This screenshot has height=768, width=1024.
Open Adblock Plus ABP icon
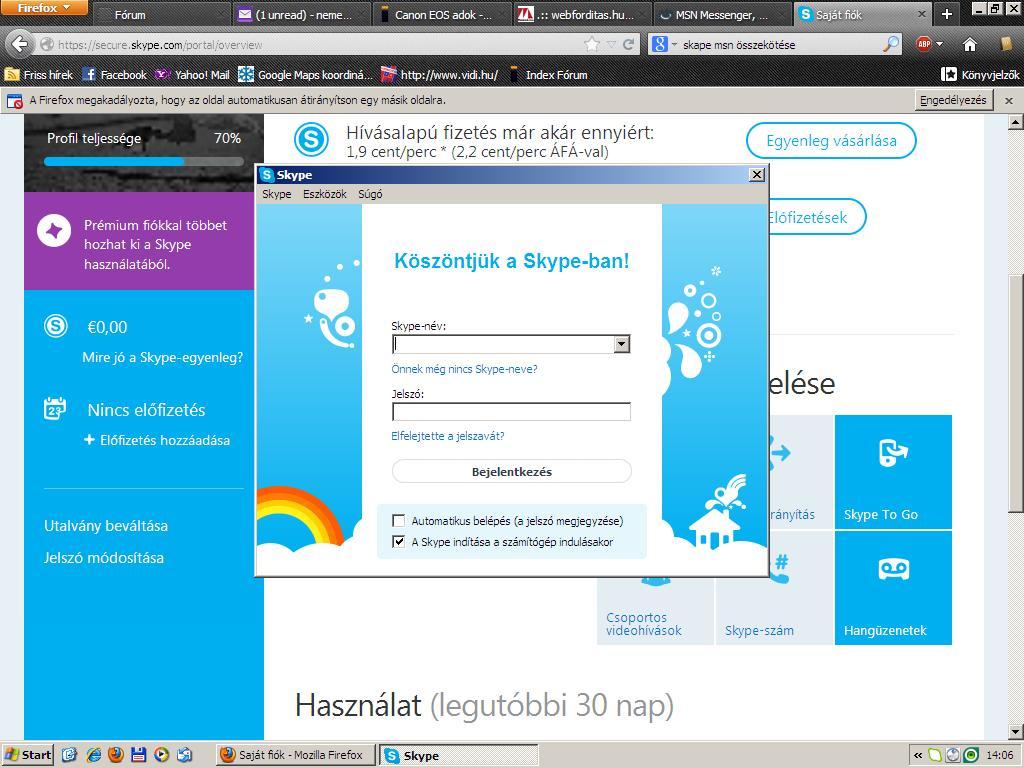click(x=923, y=44)
